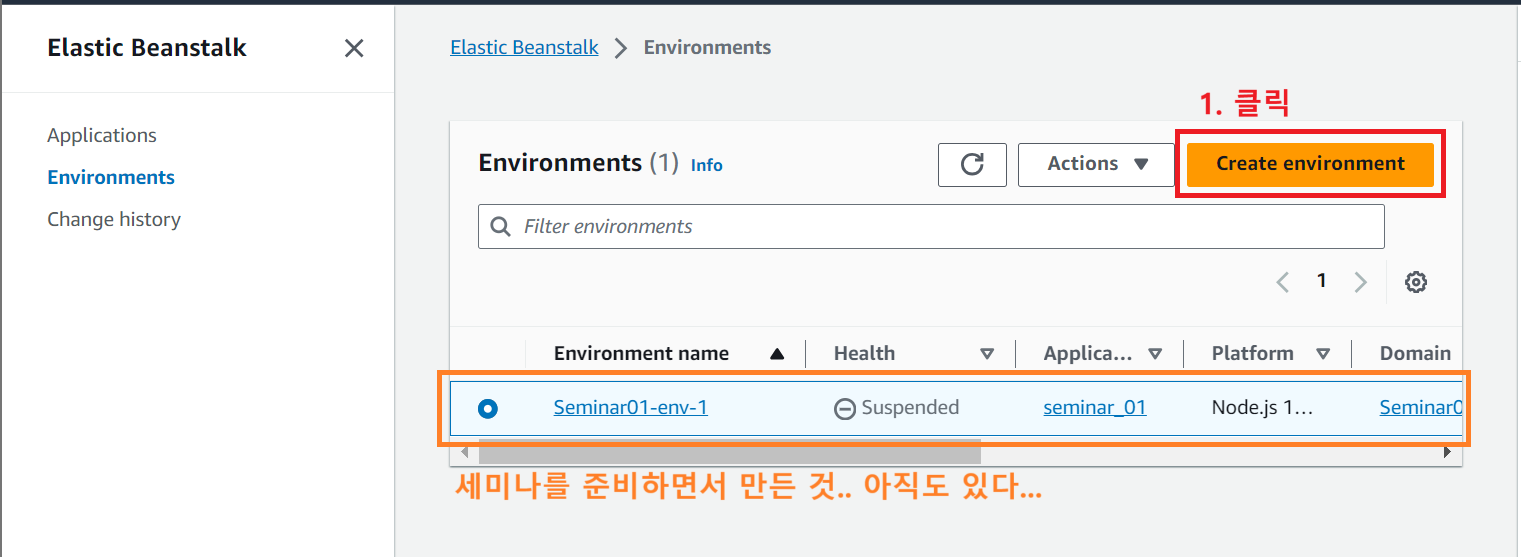Click the search magnifier icon
This screenshot has width=1521, height=557.
point(501,227)
